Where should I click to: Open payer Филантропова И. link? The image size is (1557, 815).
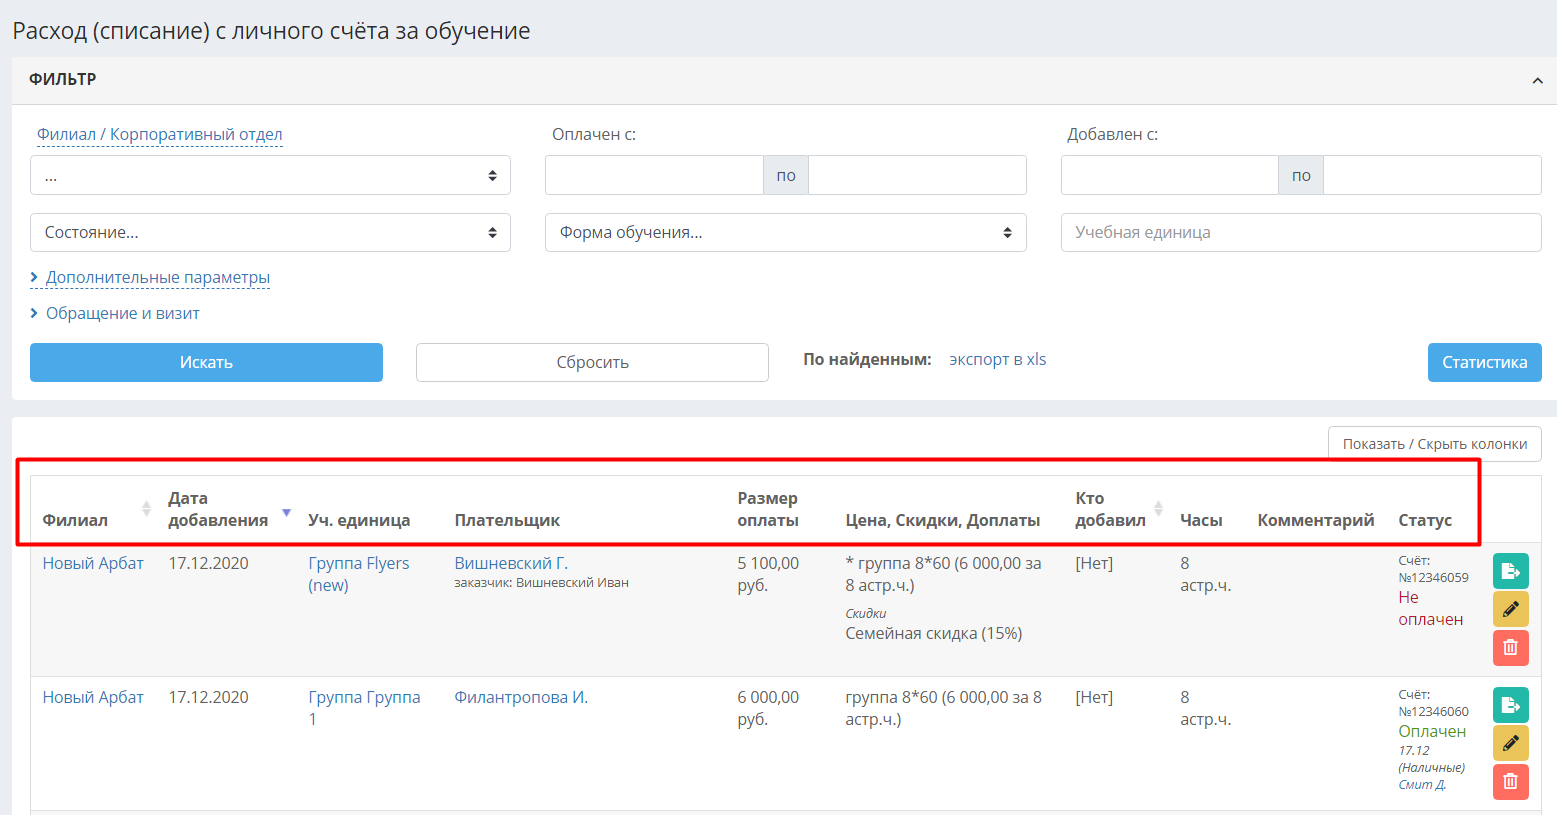521,697
